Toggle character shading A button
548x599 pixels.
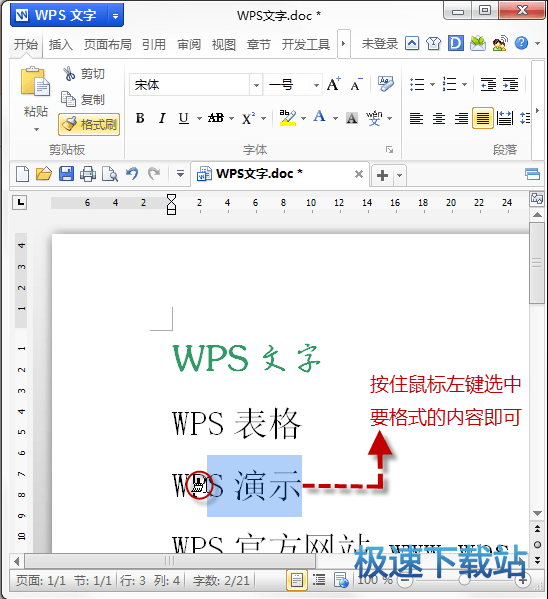352,118
